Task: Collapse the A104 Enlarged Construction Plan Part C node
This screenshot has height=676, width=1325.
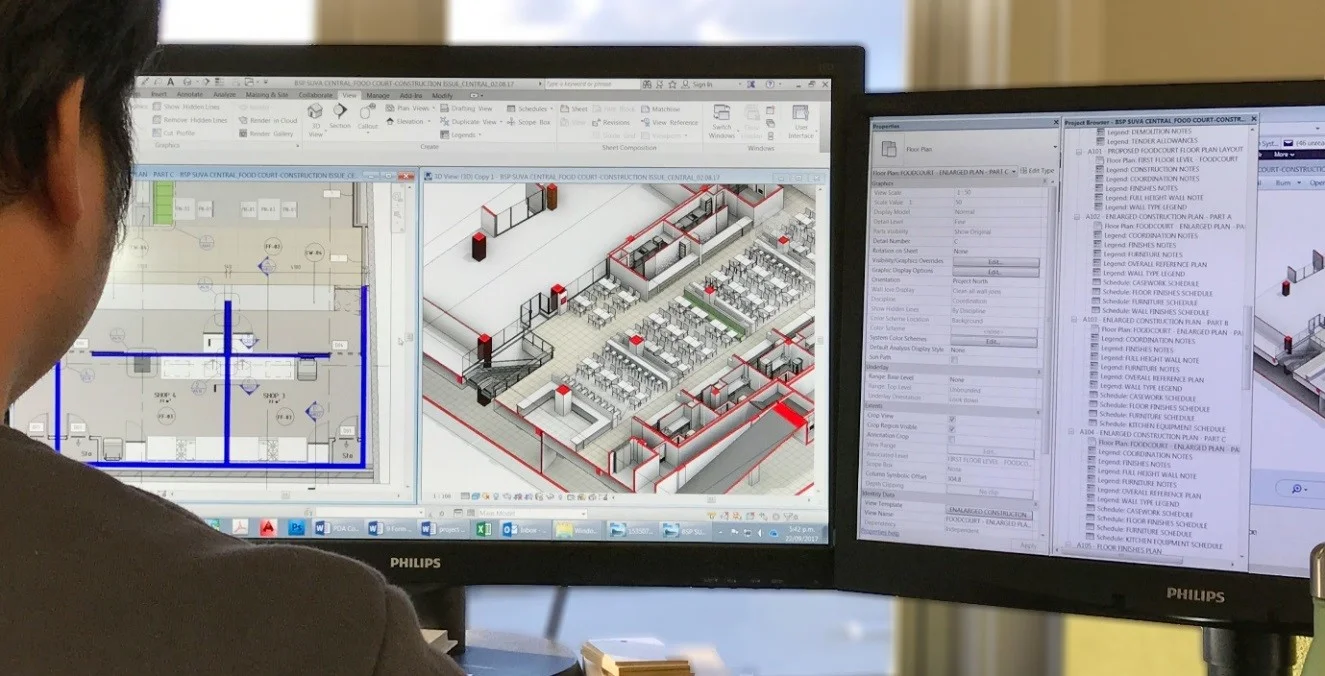Action: pyautogui.click(x=1071, y=433)
